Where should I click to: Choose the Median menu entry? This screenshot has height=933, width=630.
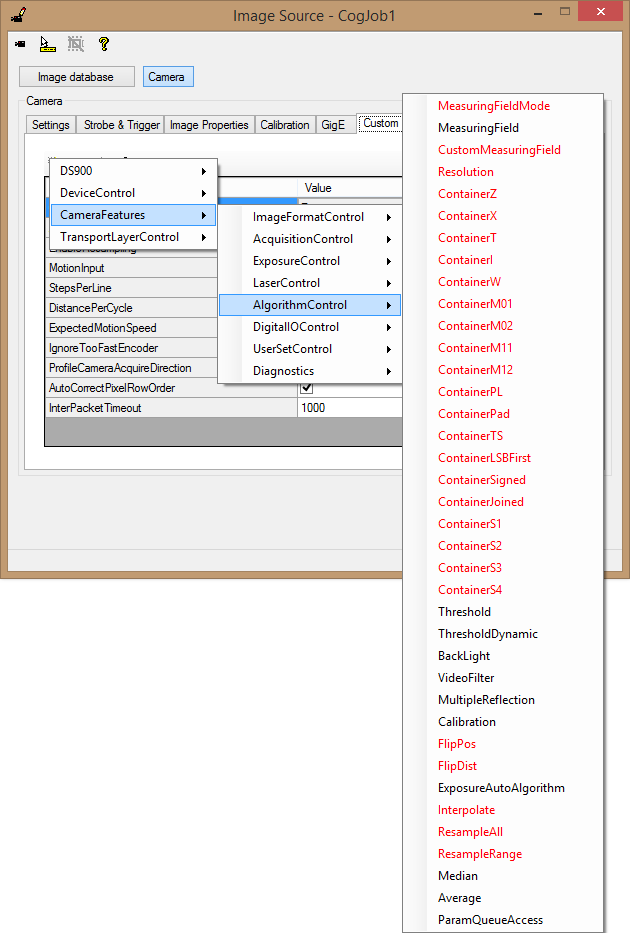pos(458,876)
